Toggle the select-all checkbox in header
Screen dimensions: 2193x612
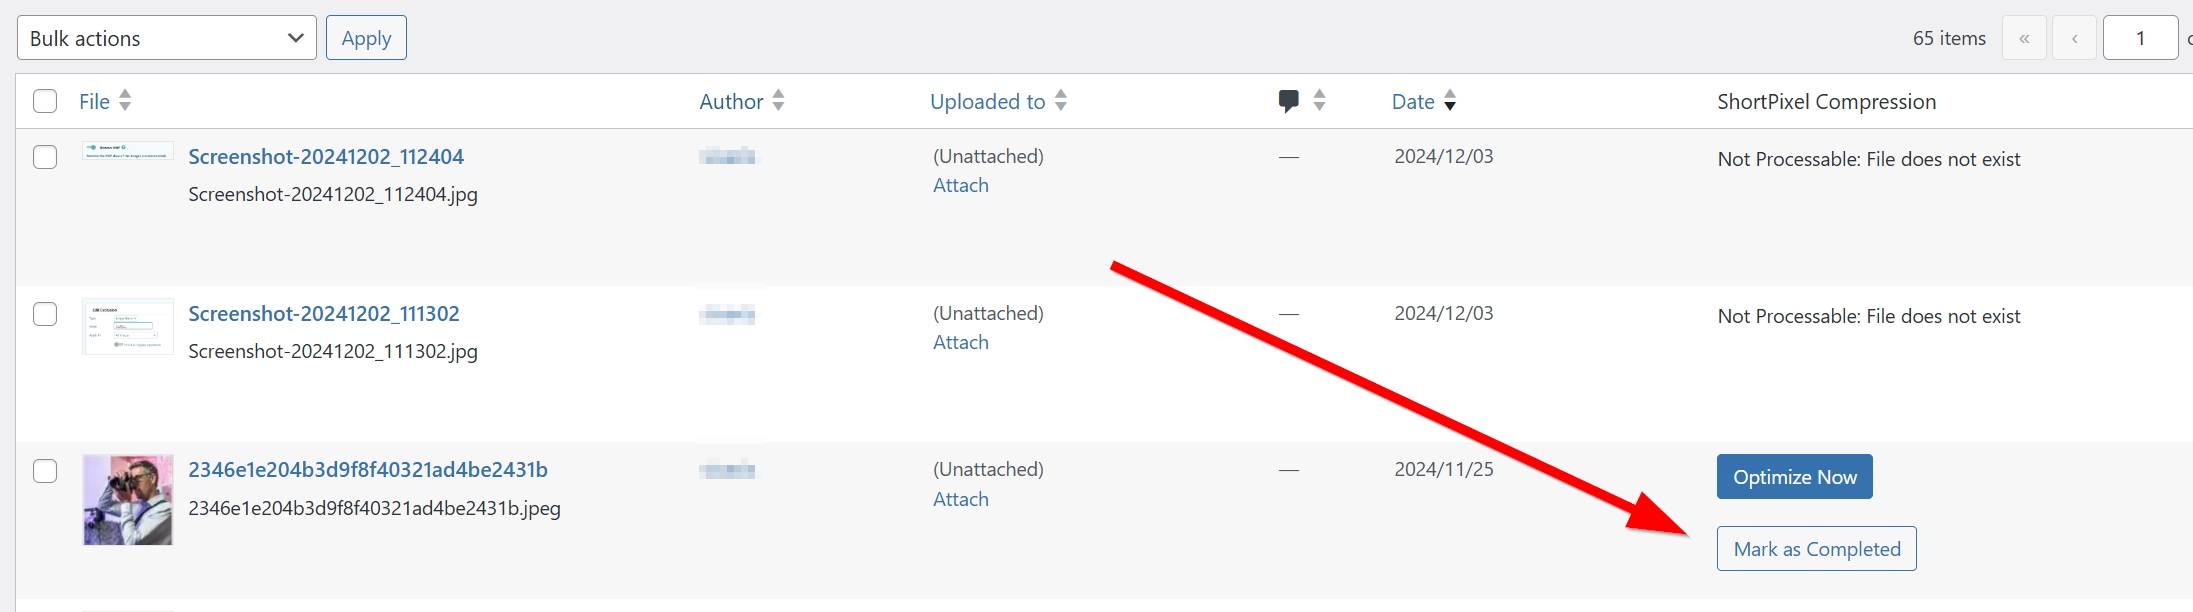[45, 101]
